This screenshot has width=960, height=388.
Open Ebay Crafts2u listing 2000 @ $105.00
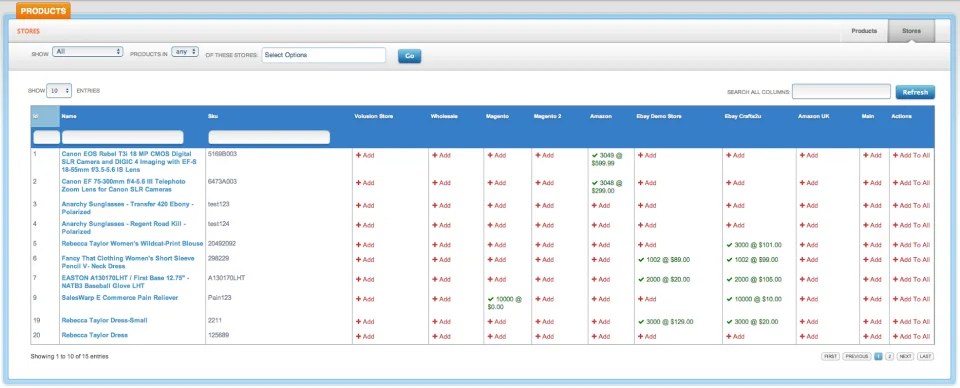[754, 280]
